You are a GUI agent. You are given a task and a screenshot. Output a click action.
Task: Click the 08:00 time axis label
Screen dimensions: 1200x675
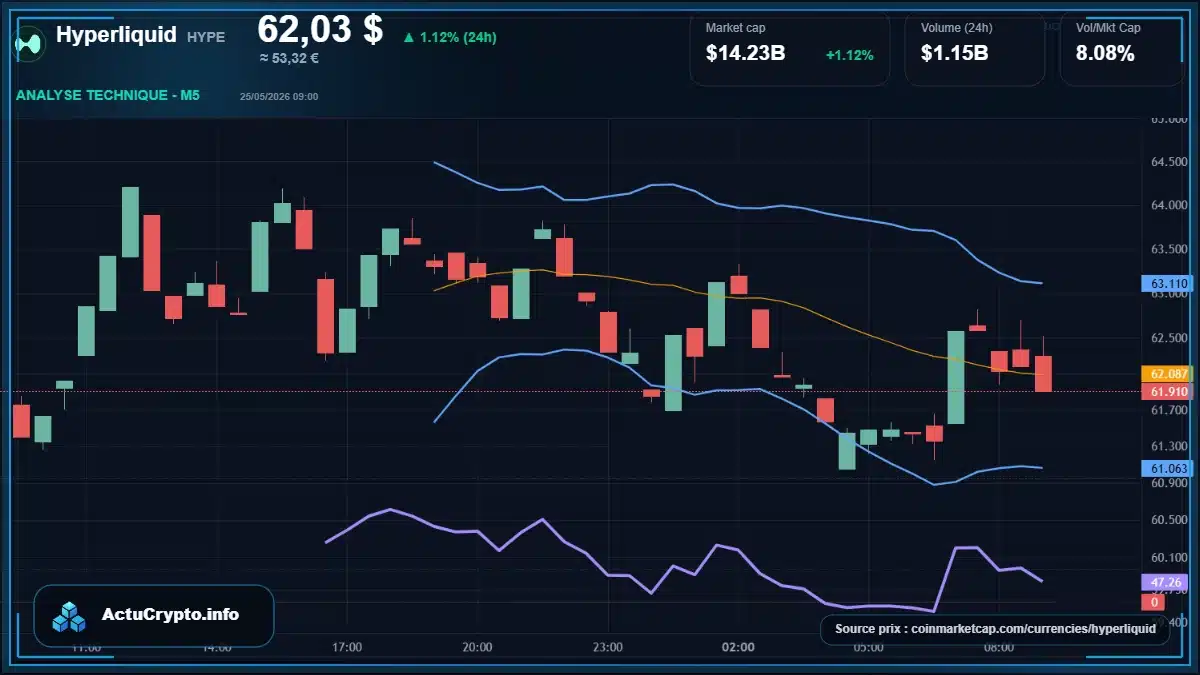coord(998,647)
